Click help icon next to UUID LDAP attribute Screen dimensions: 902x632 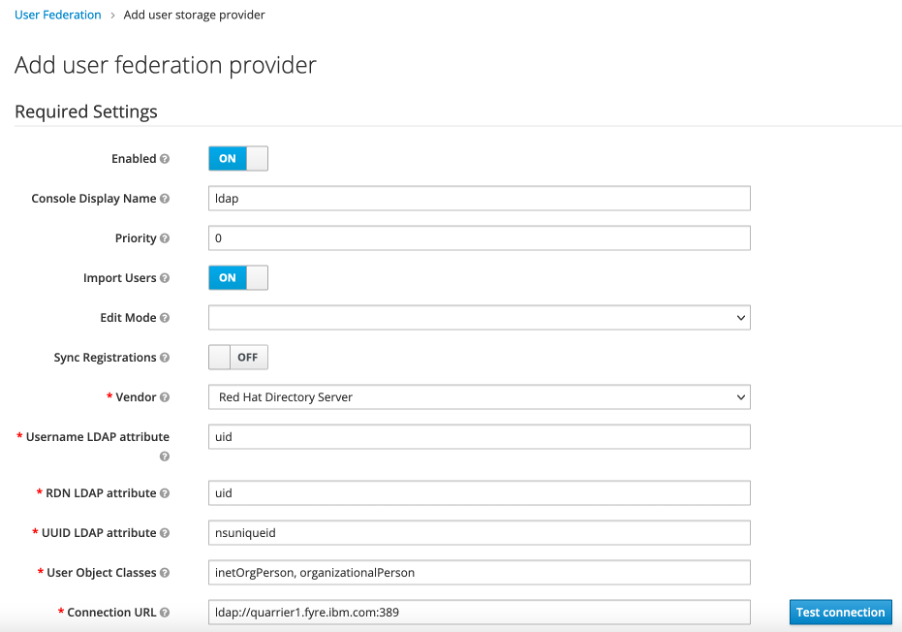[x=165, y=533]
